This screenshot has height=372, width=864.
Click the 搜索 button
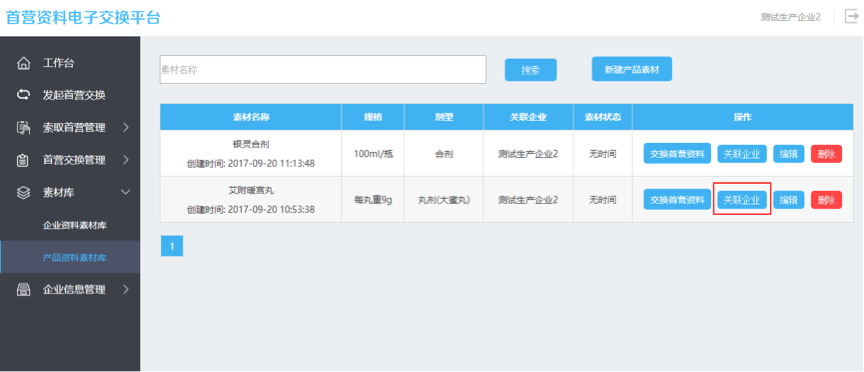(531, 70)
